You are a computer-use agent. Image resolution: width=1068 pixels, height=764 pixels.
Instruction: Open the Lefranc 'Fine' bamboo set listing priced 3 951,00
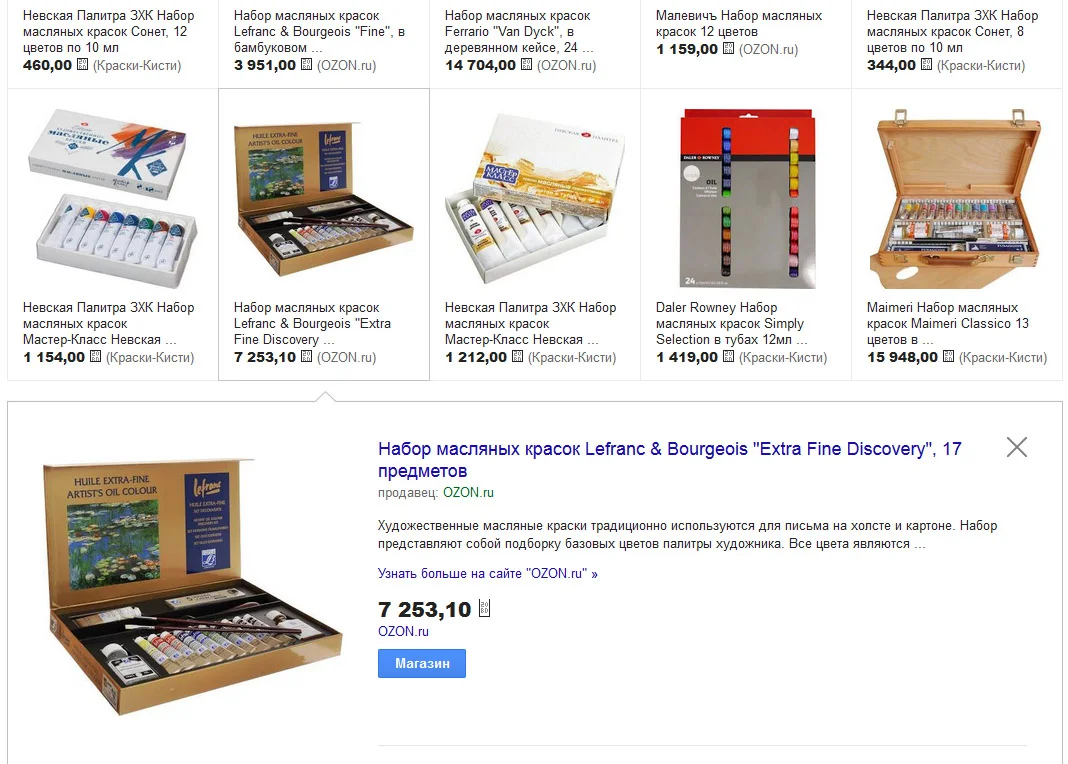click(x=319, y=31)
